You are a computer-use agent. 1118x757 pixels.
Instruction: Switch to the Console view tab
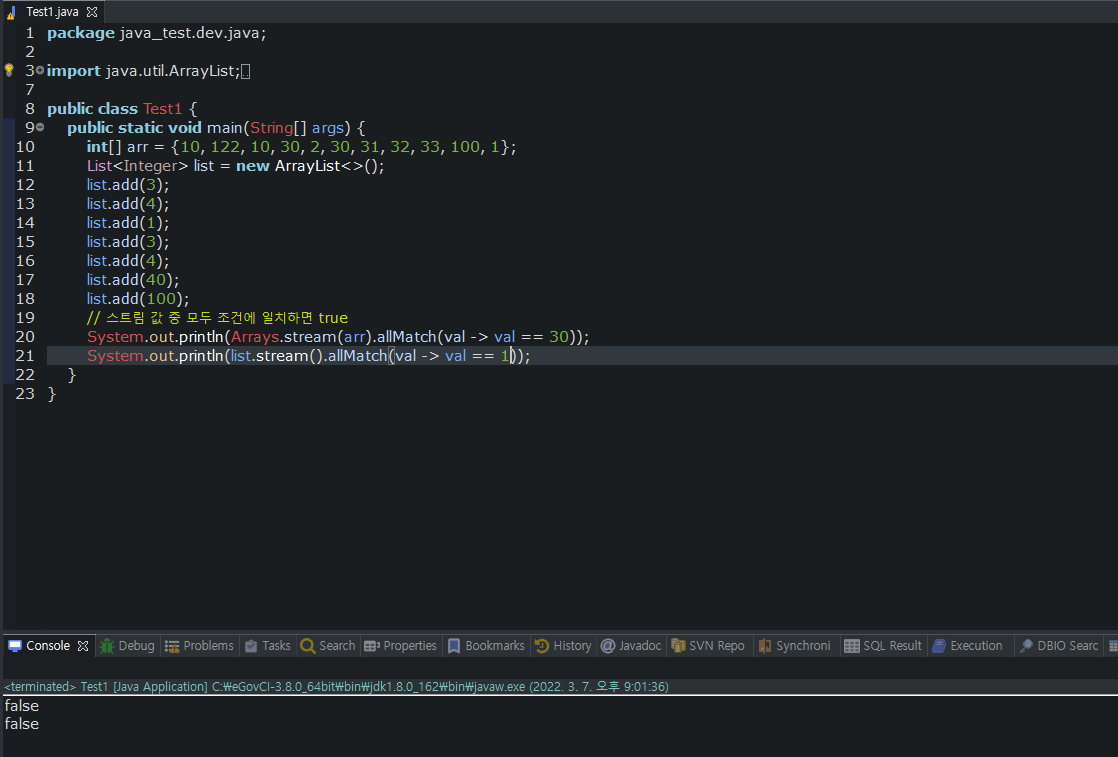48,646
